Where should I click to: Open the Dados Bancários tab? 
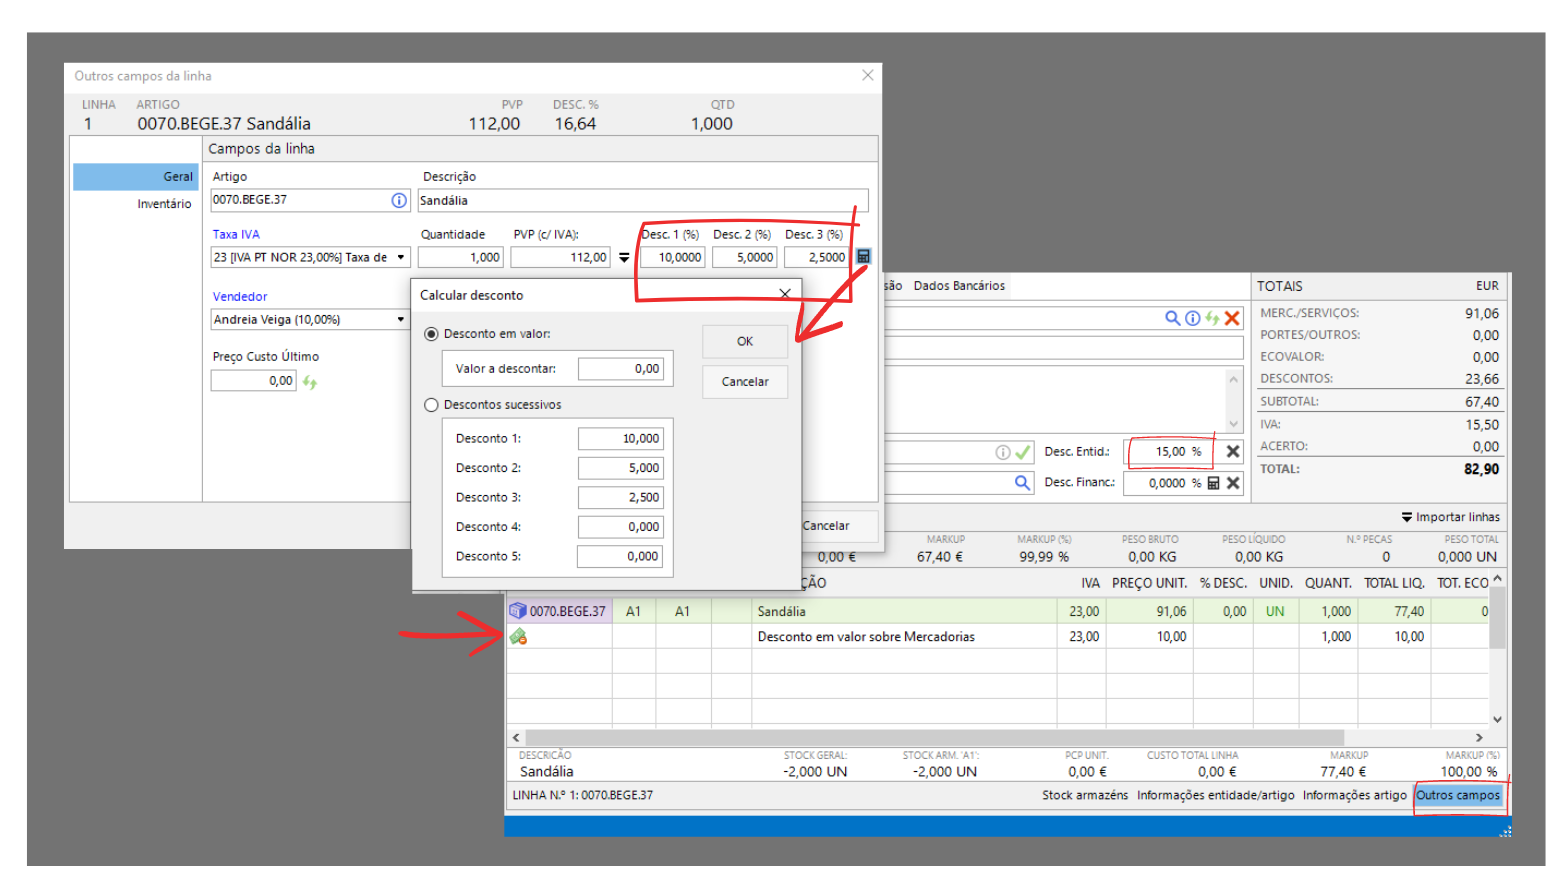coord(959,286)
